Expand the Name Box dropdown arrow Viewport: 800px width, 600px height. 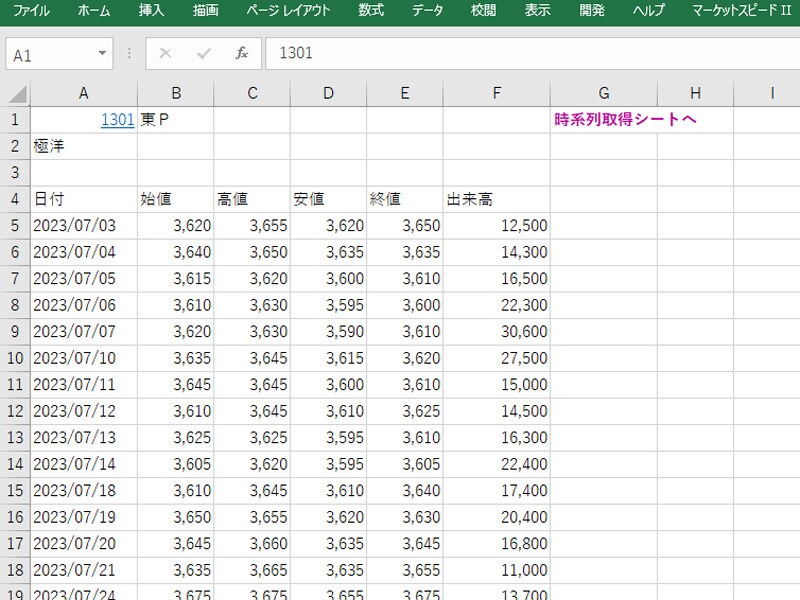pyautogui.click(x=102, y=54)
